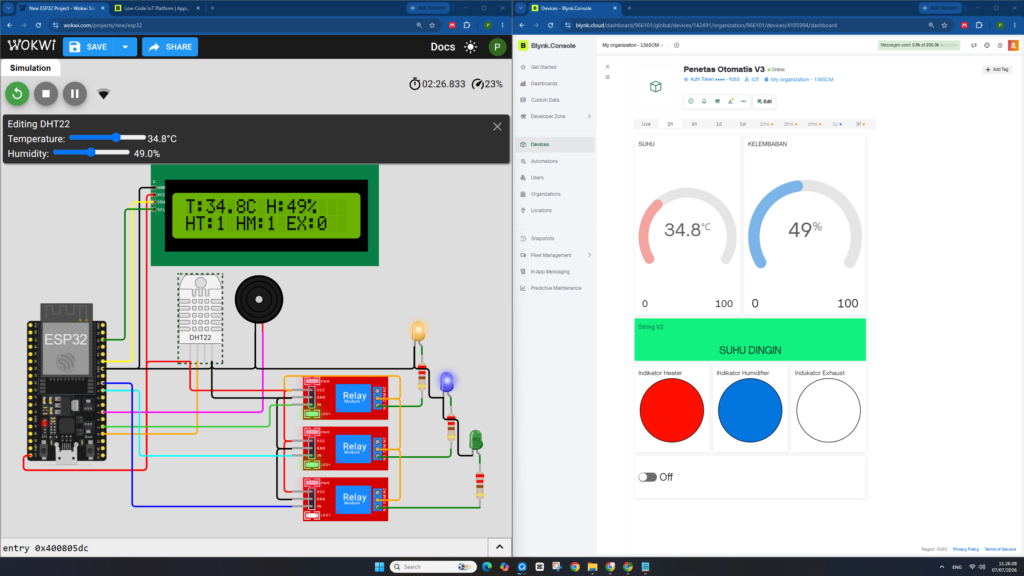Close the Blynk device panel with X
The width and height of the screenshot is (1024, 576).
[607, 67]
